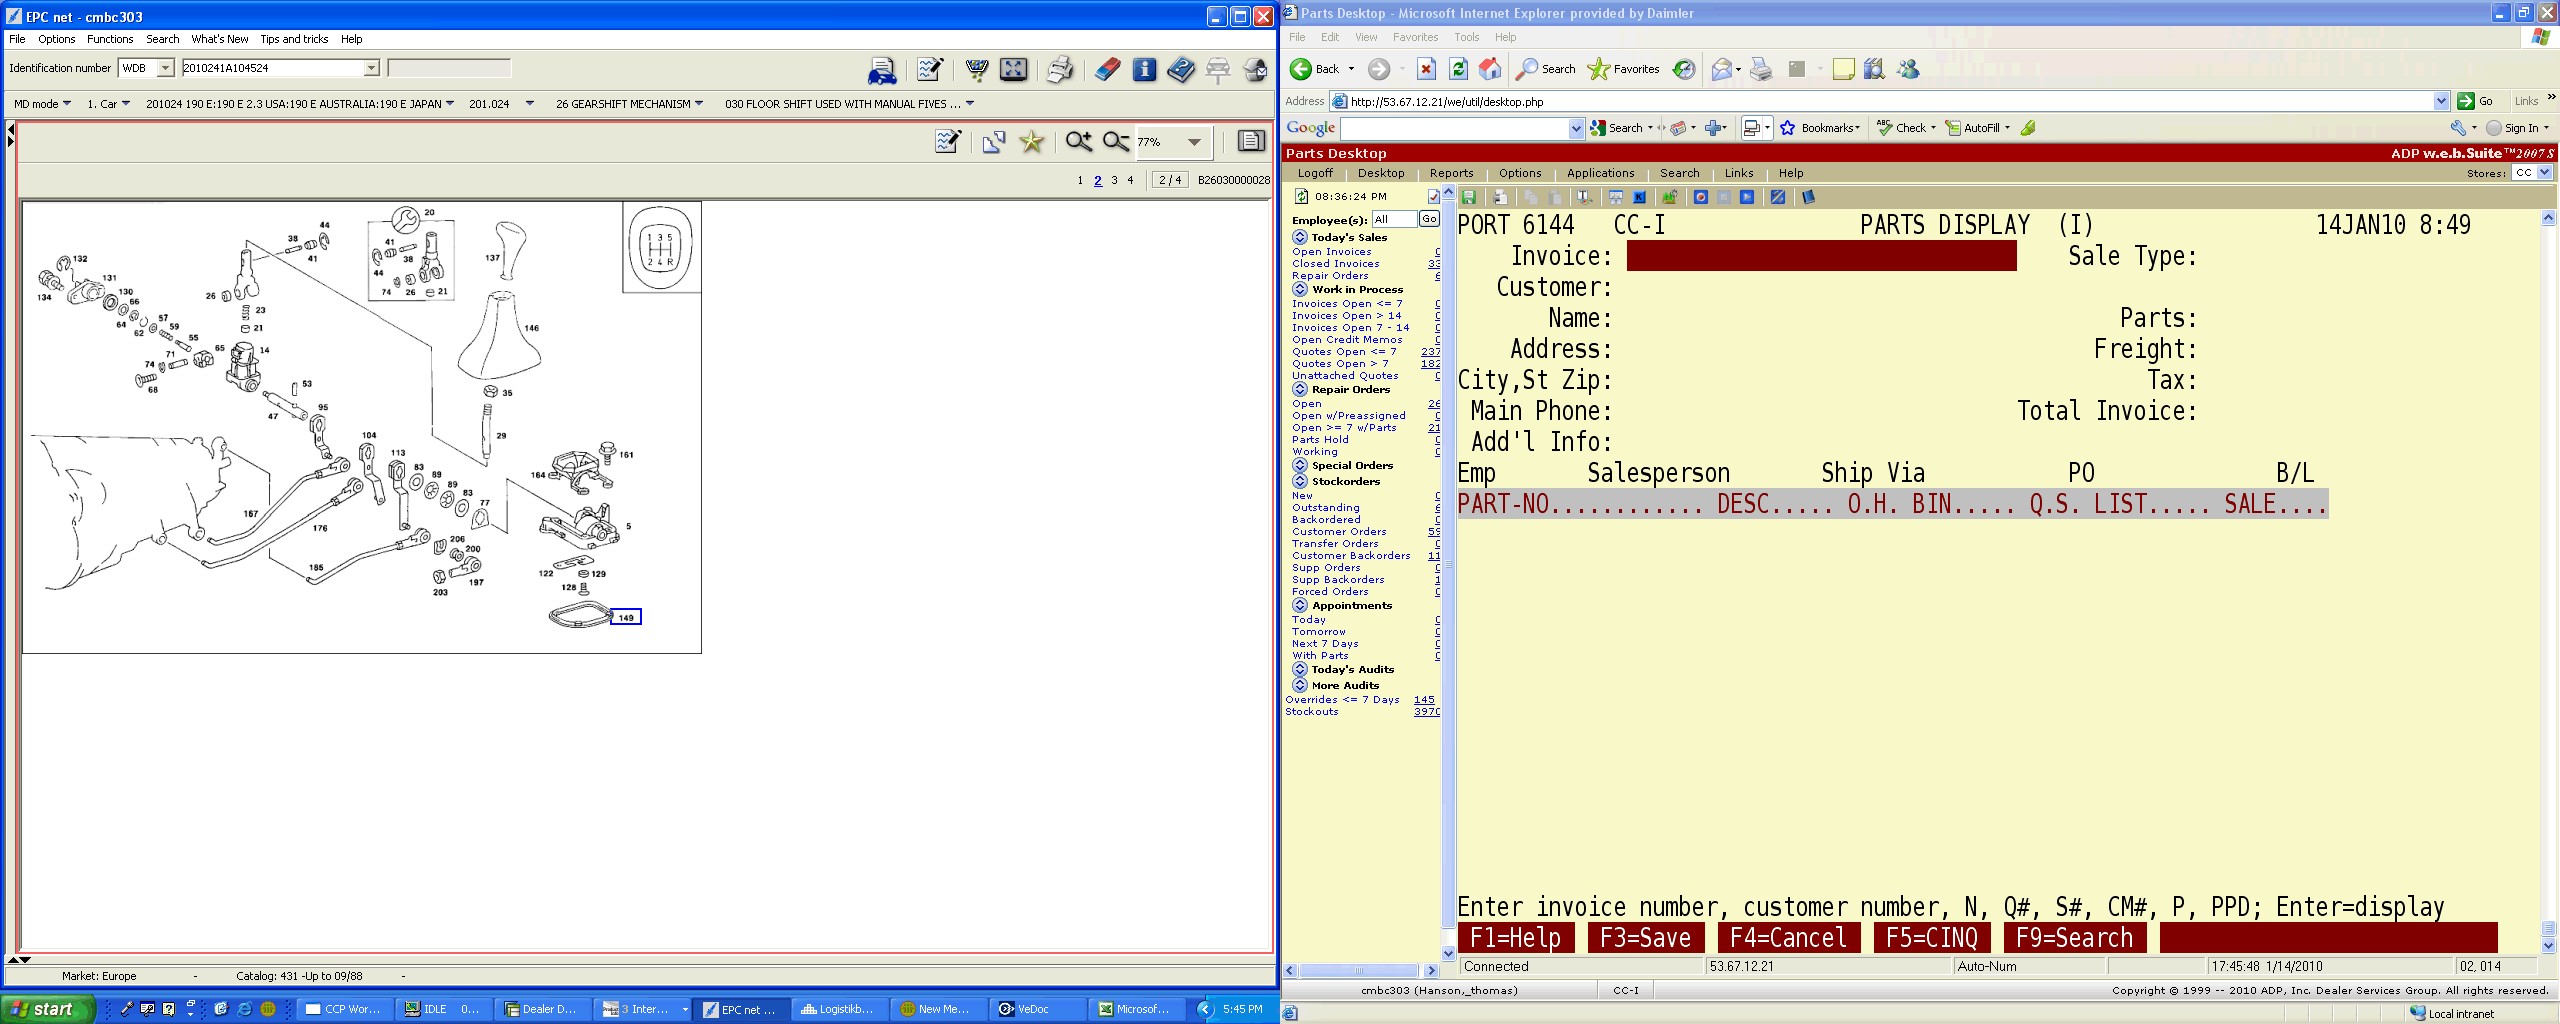This screenshot has height=1024, width=2560.
Task: Click the sidebar horizontal scrollbar in Parts Desktop
Action: pyautogui.click(x=1359, y=970)
